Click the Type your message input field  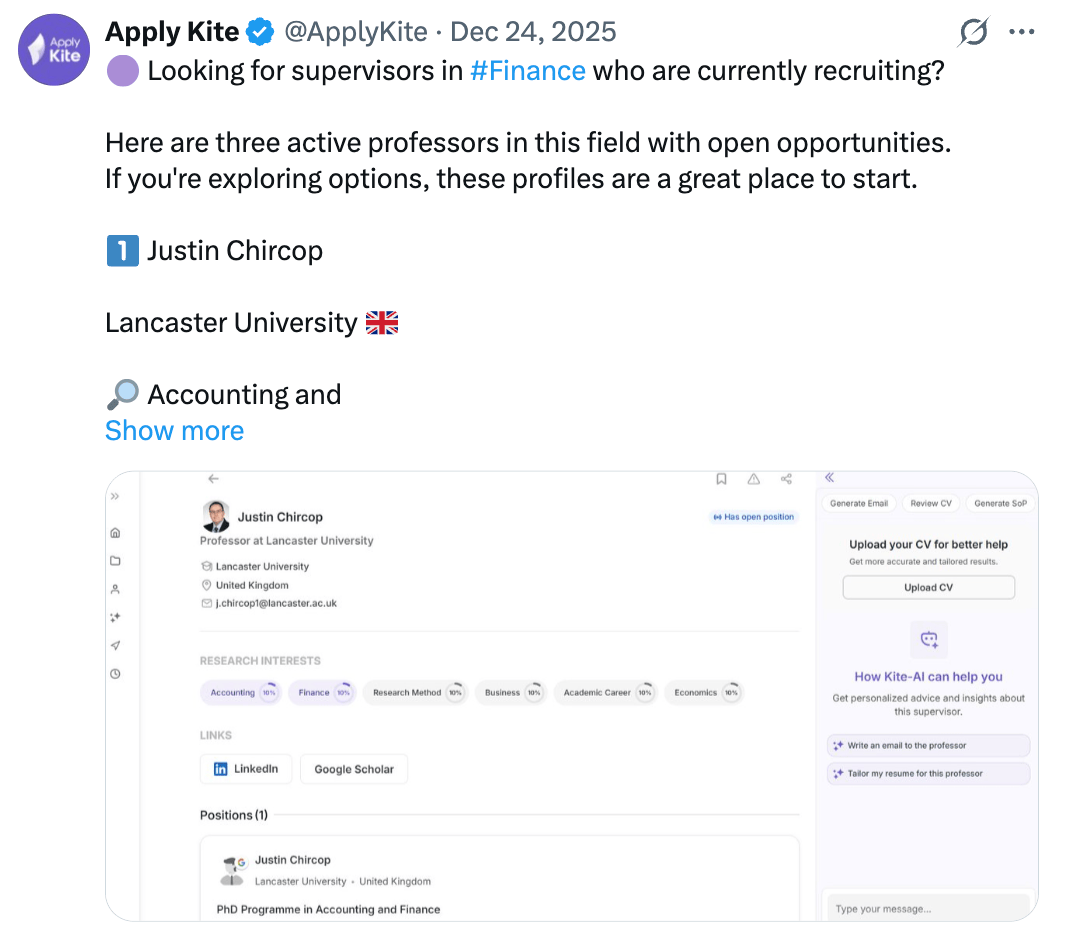point(925,909)
